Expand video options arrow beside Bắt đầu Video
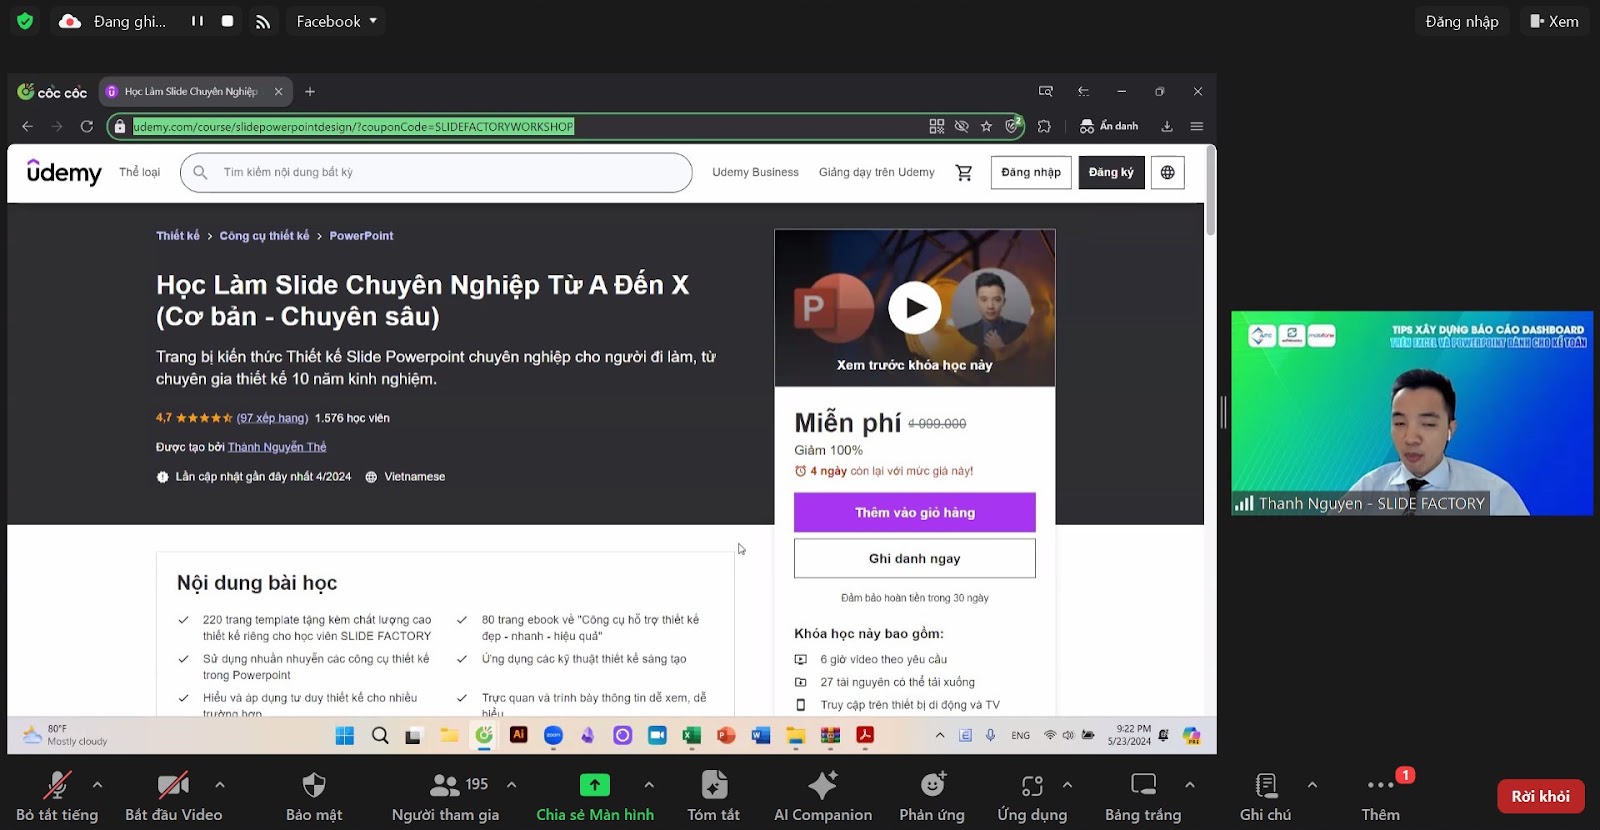This screenshot has width=1600, height=830. [x=220, y=785]
